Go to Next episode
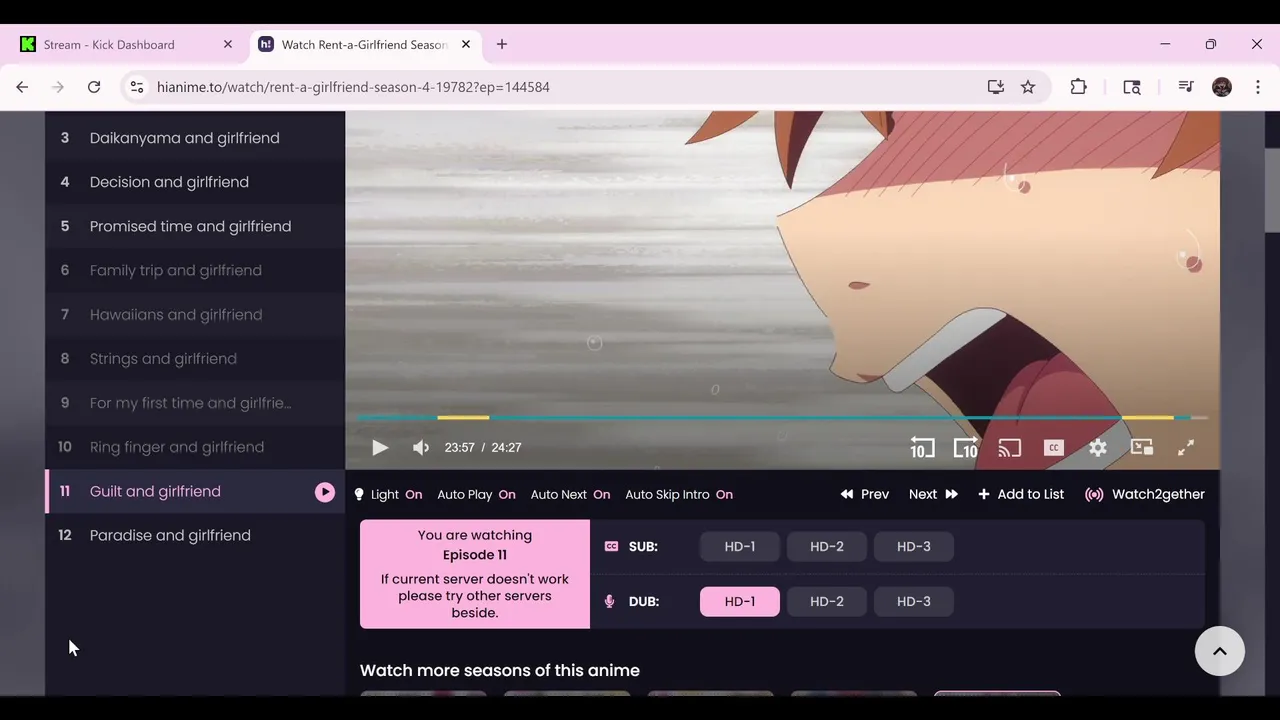Screen dimensions: 1280x720 [933, 494]
